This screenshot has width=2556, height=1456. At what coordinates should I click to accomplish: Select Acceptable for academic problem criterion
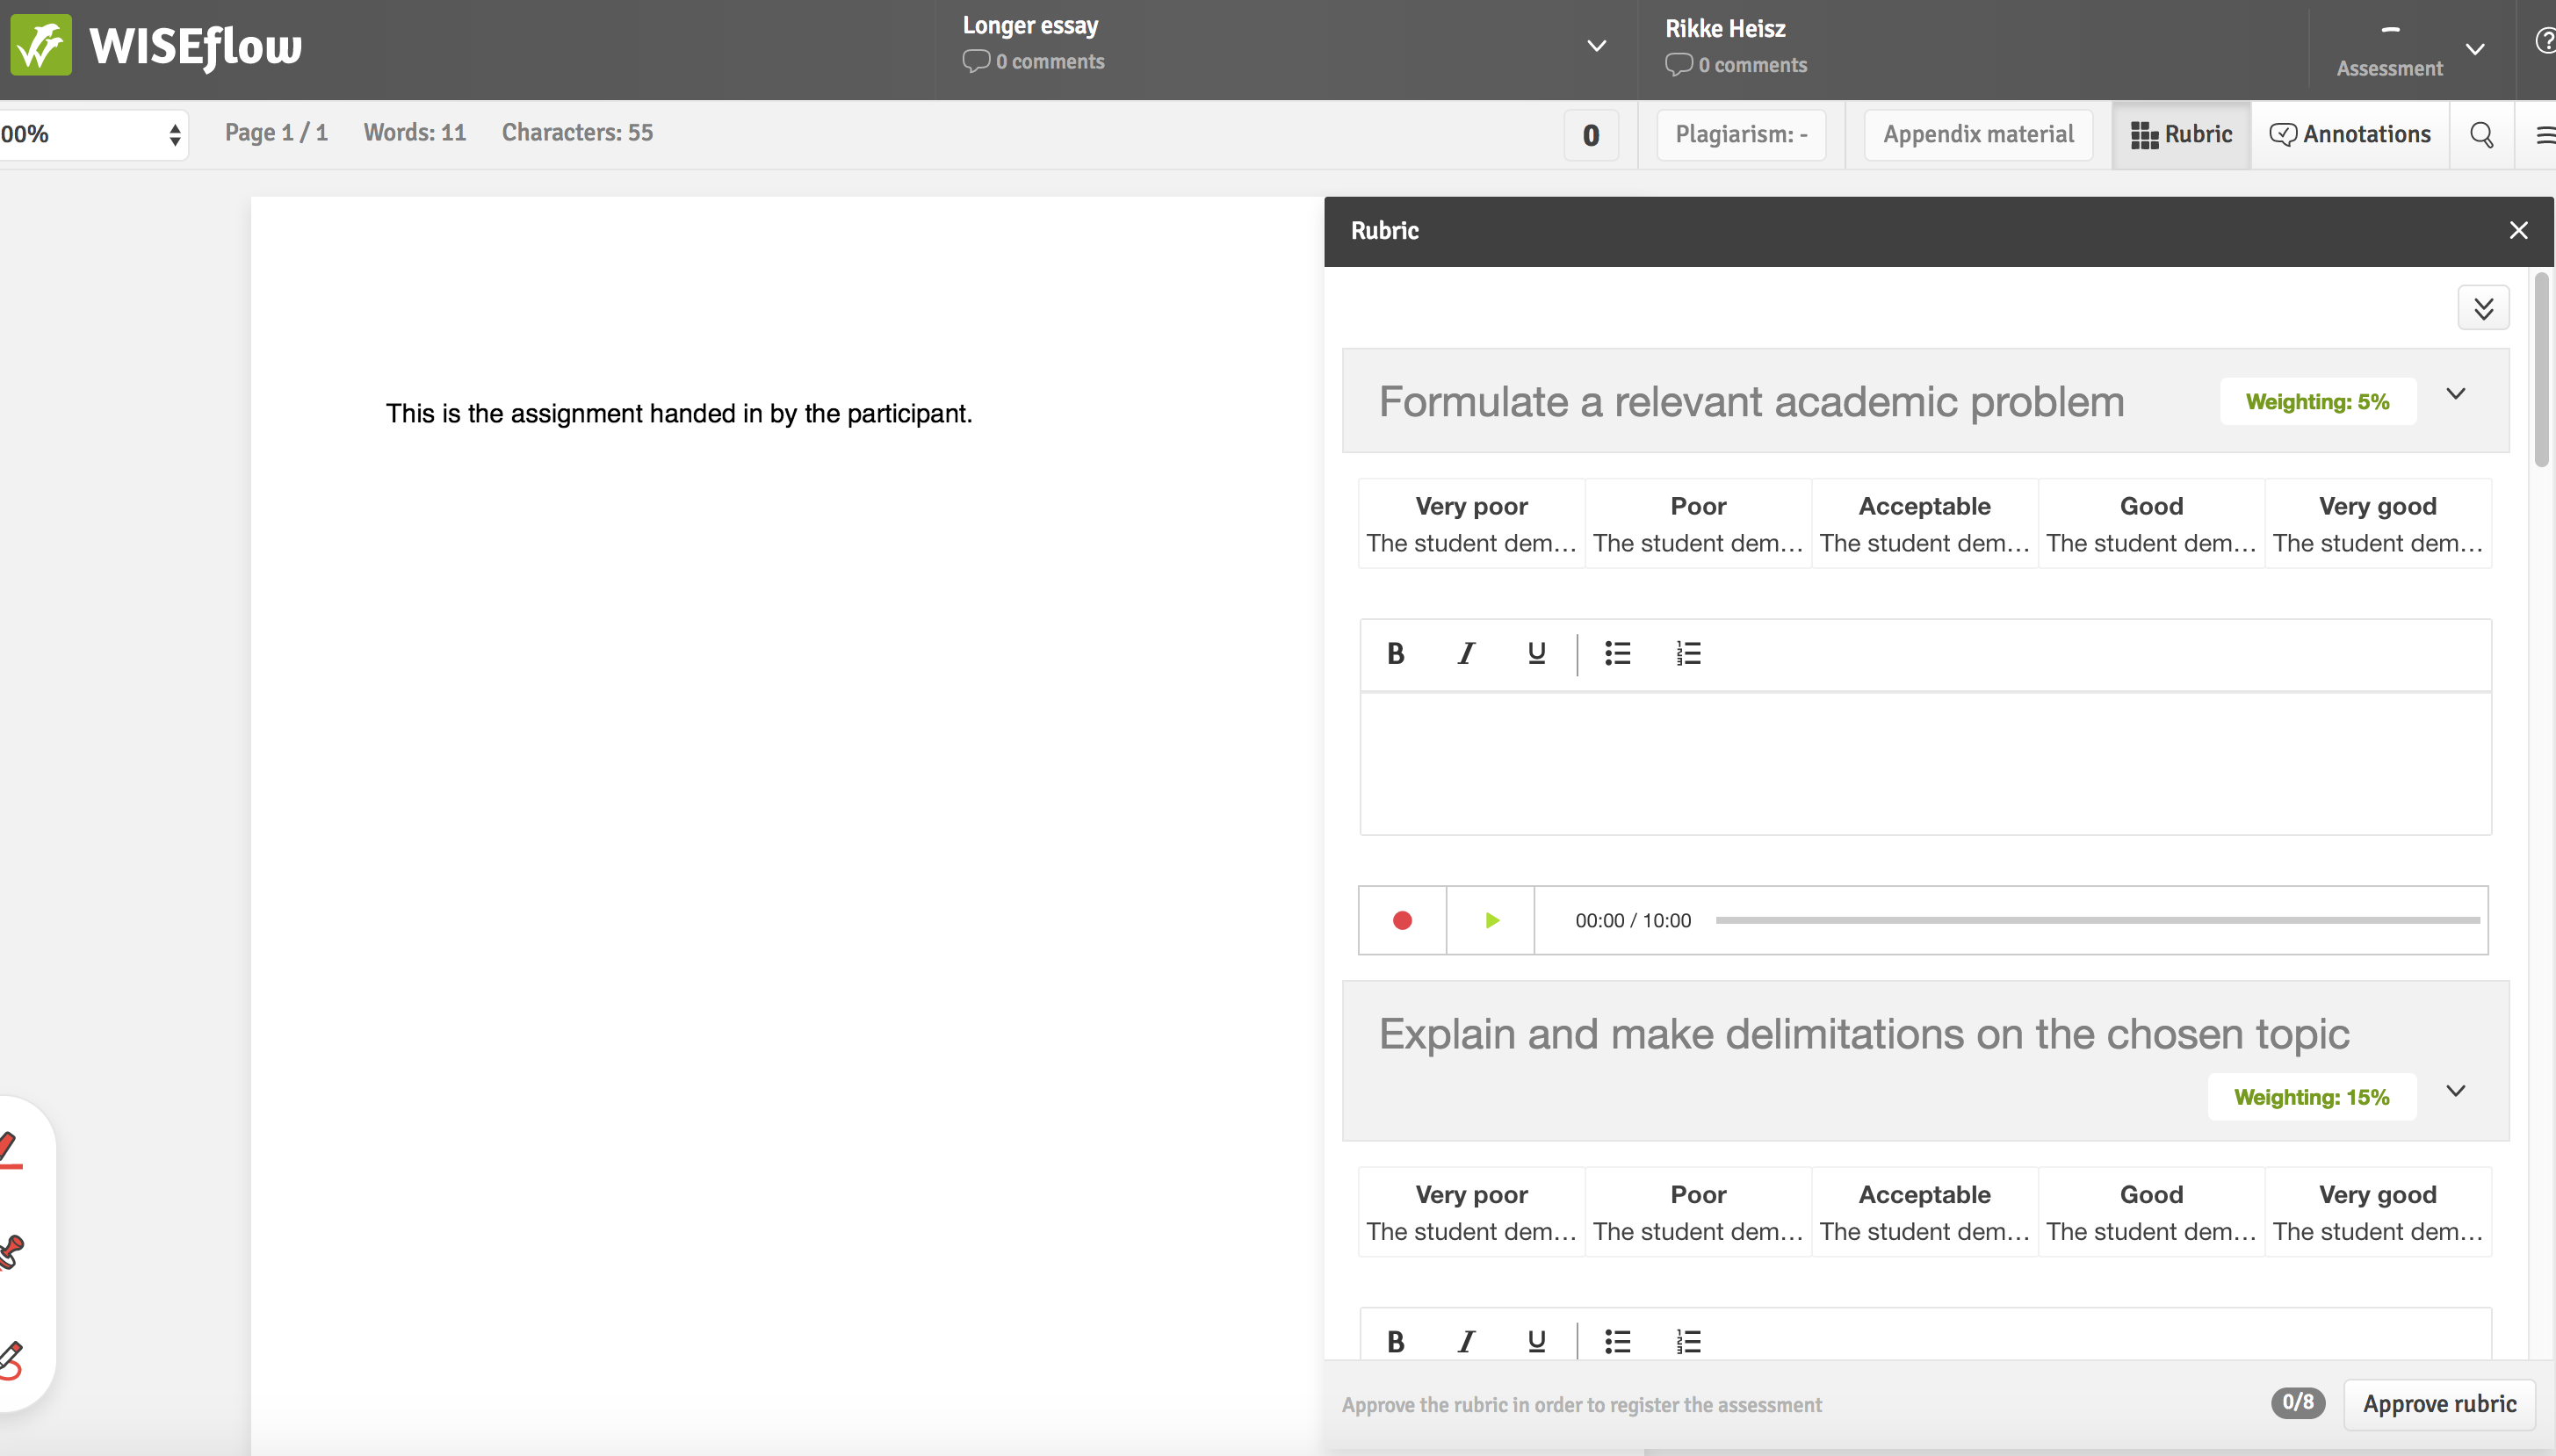(x=1924, y=524)
